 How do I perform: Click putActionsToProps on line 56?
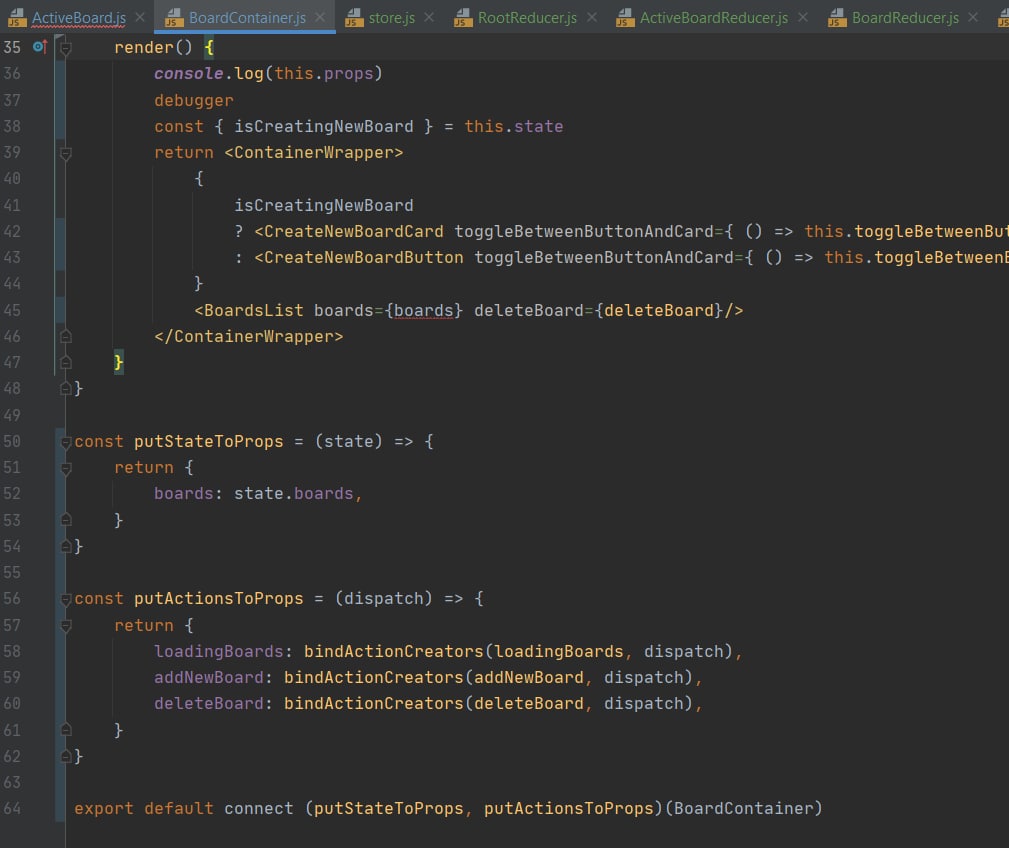[x=219, y=599]
